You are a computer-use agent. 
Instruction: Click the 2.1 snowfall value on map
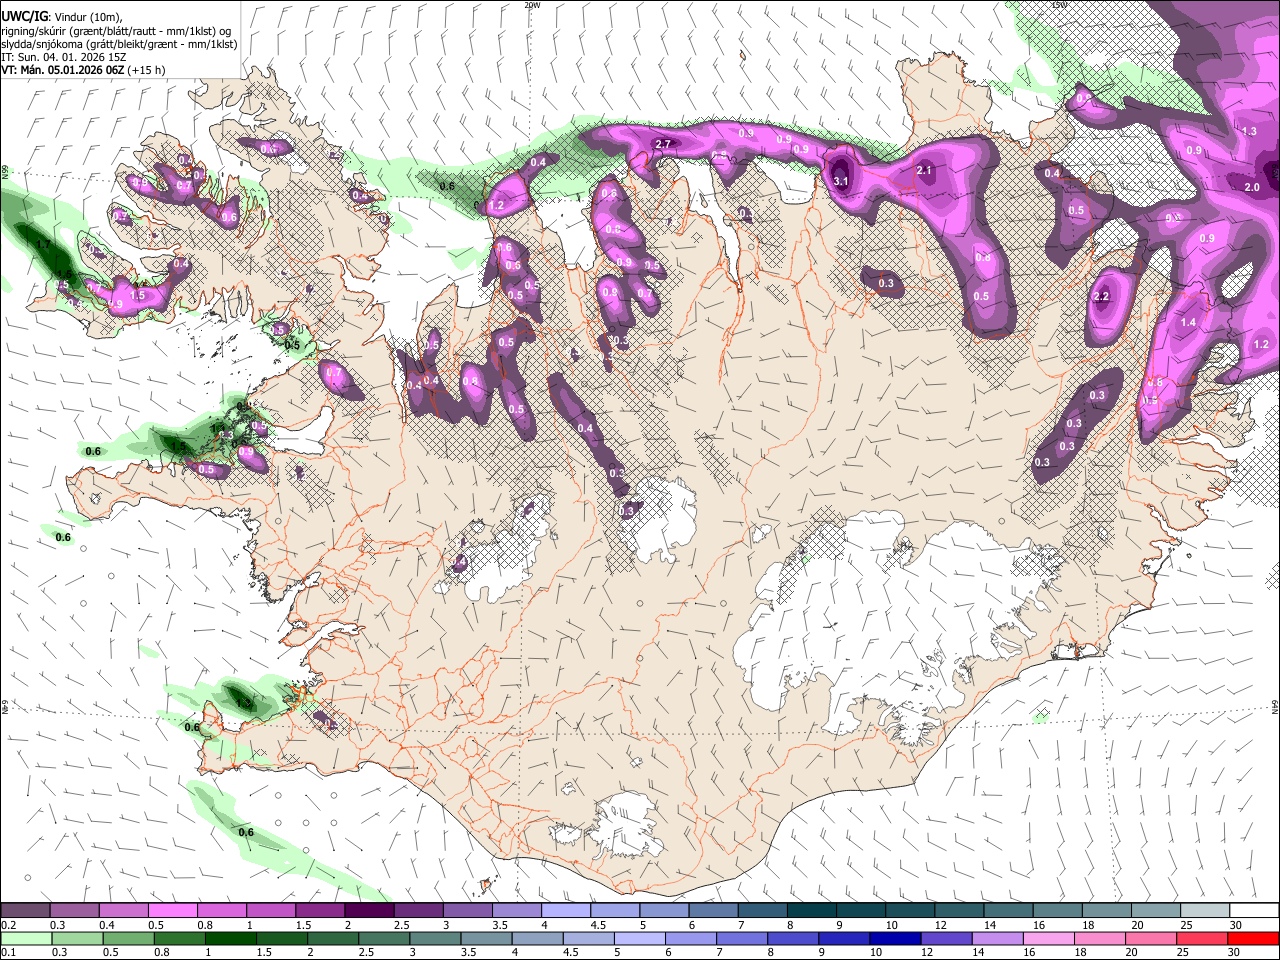tap(924, 170)
